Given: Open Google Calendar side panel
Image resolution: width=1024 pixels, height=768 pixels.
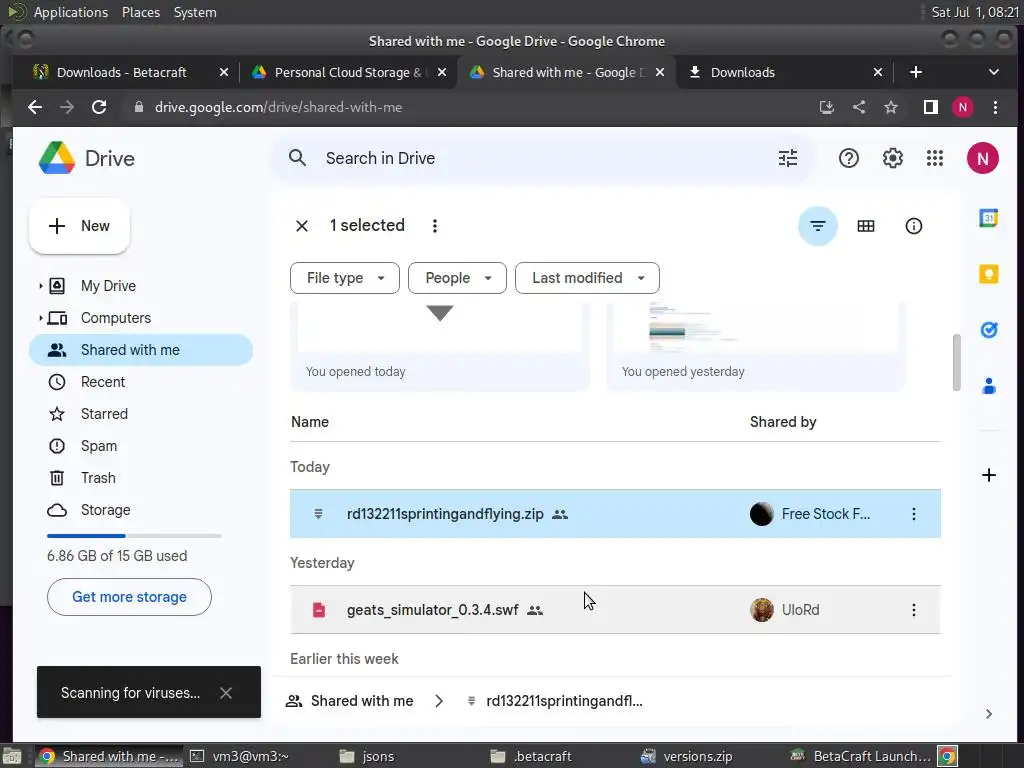Looking at the screenshot, I should click(988, 218).
